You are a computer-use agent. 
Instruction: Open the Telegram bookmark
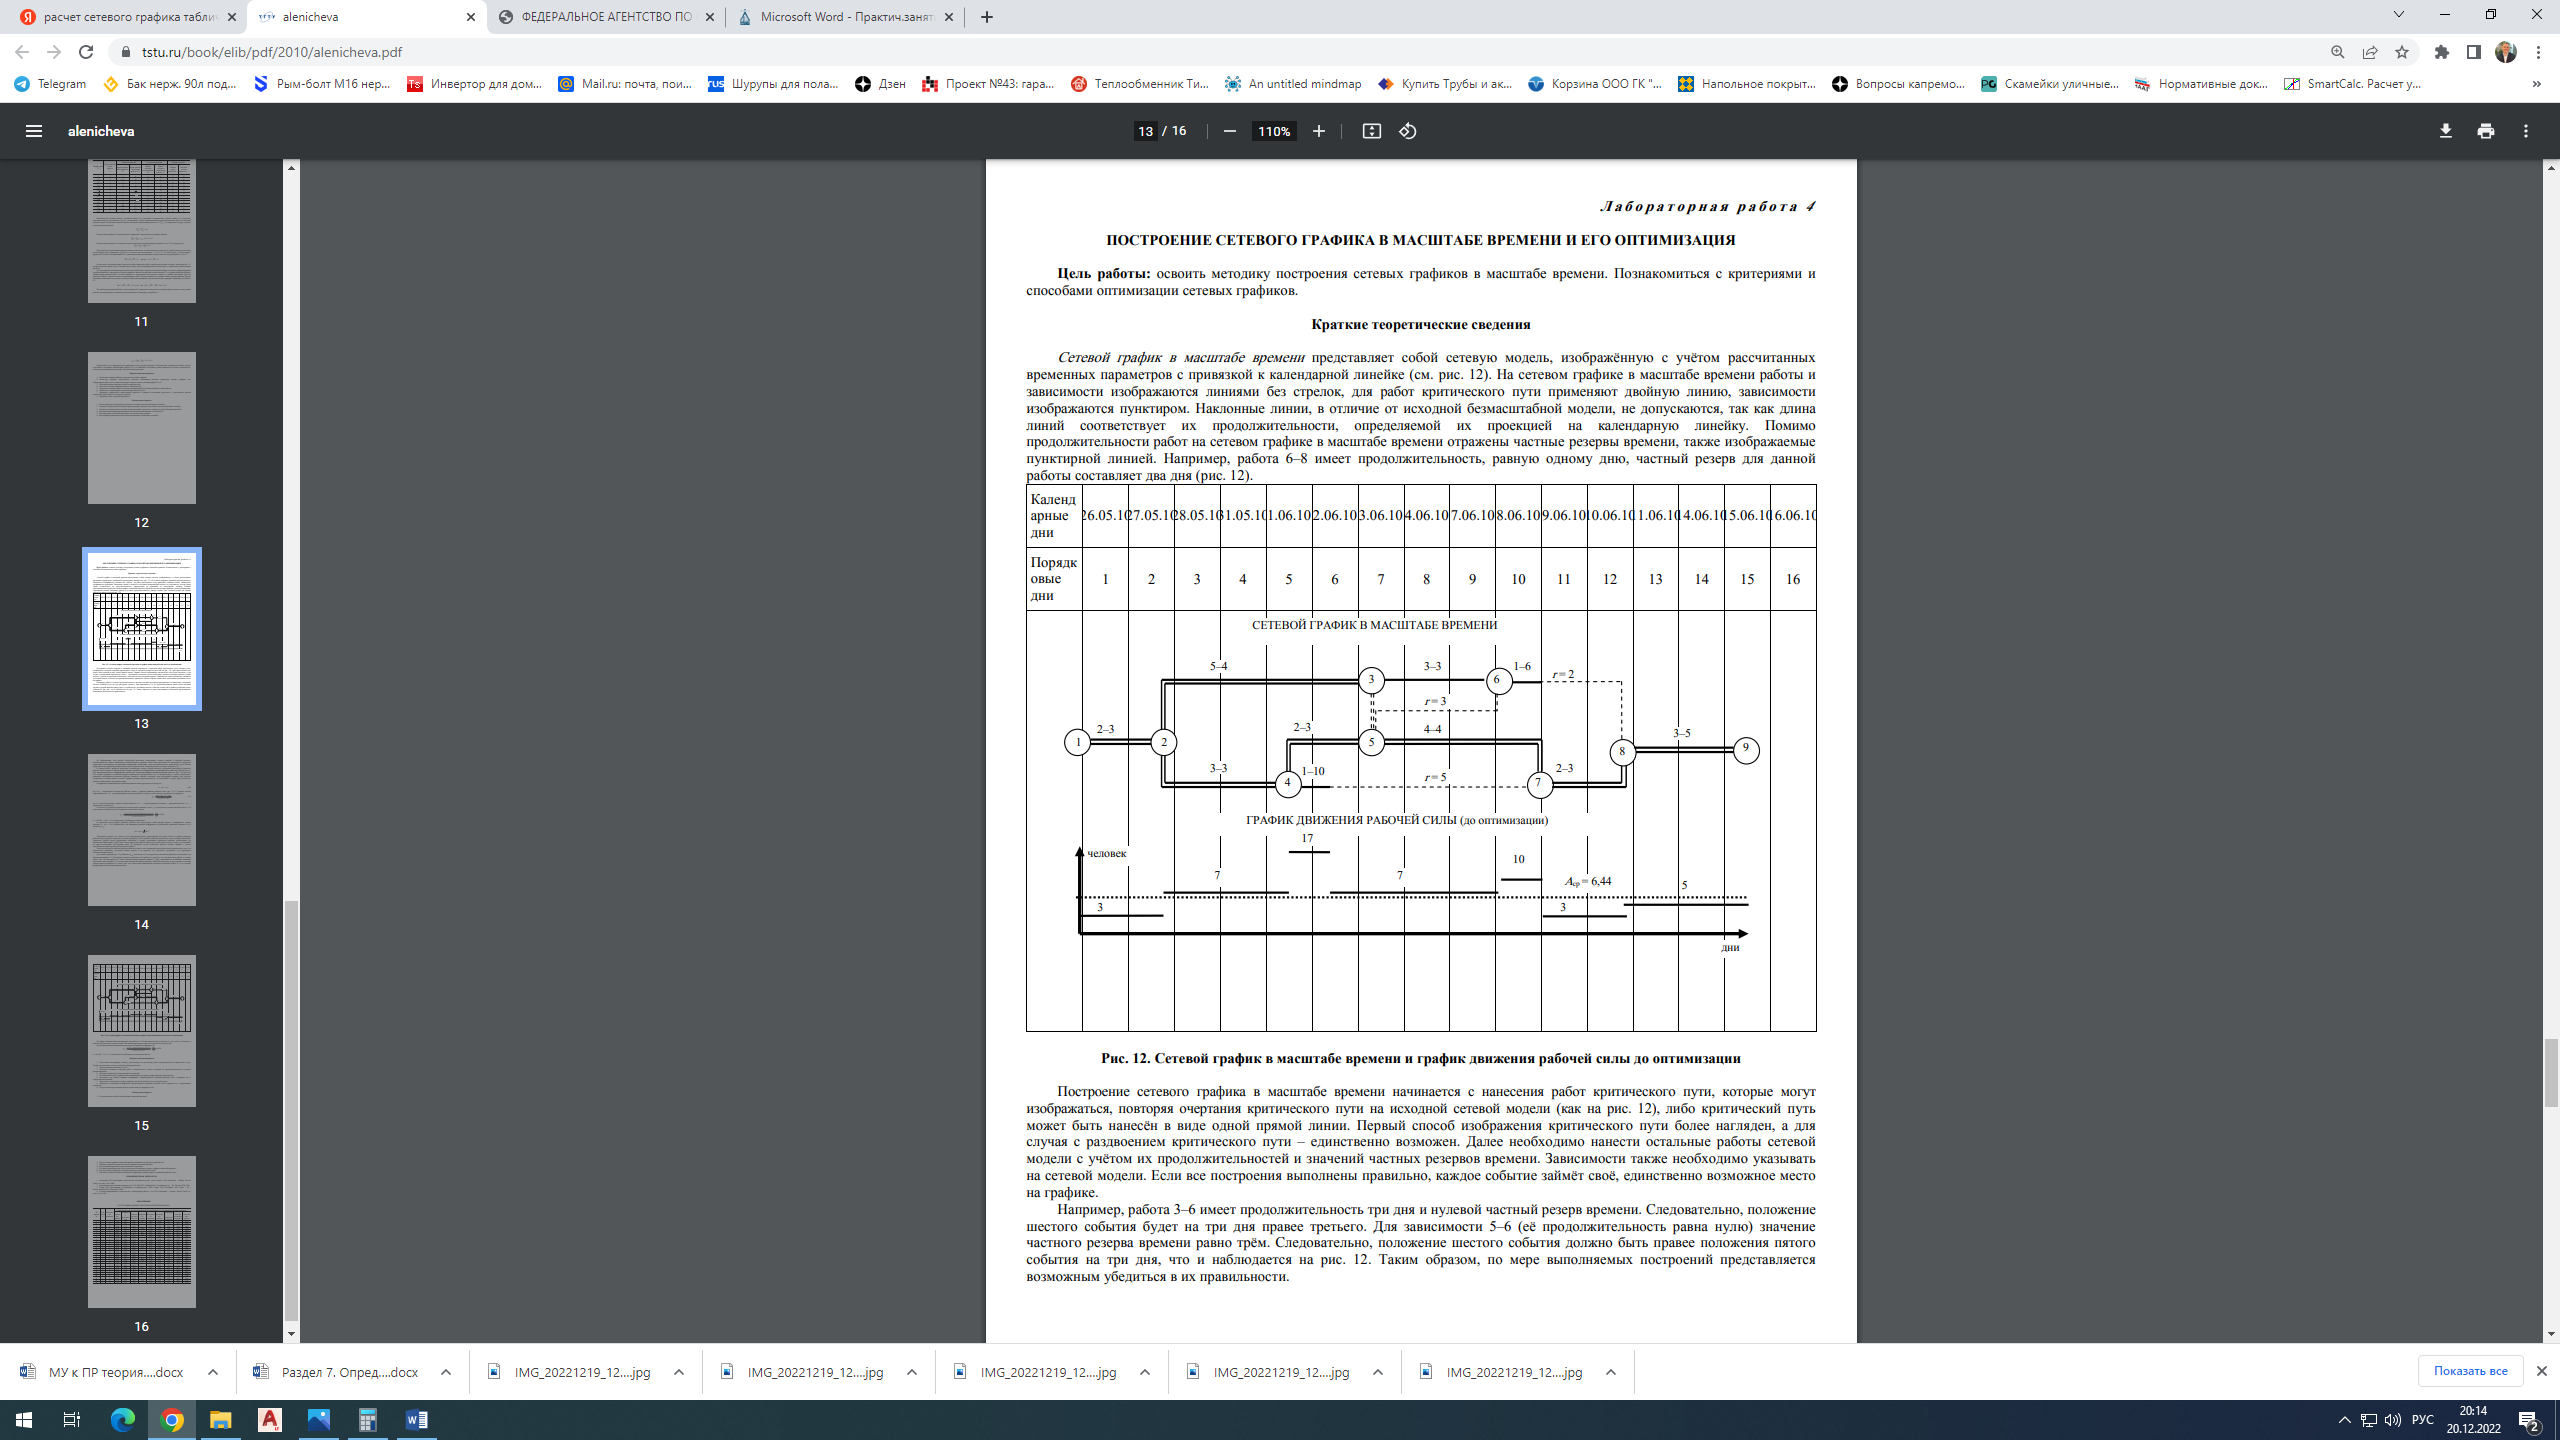[x=51, y=84]
